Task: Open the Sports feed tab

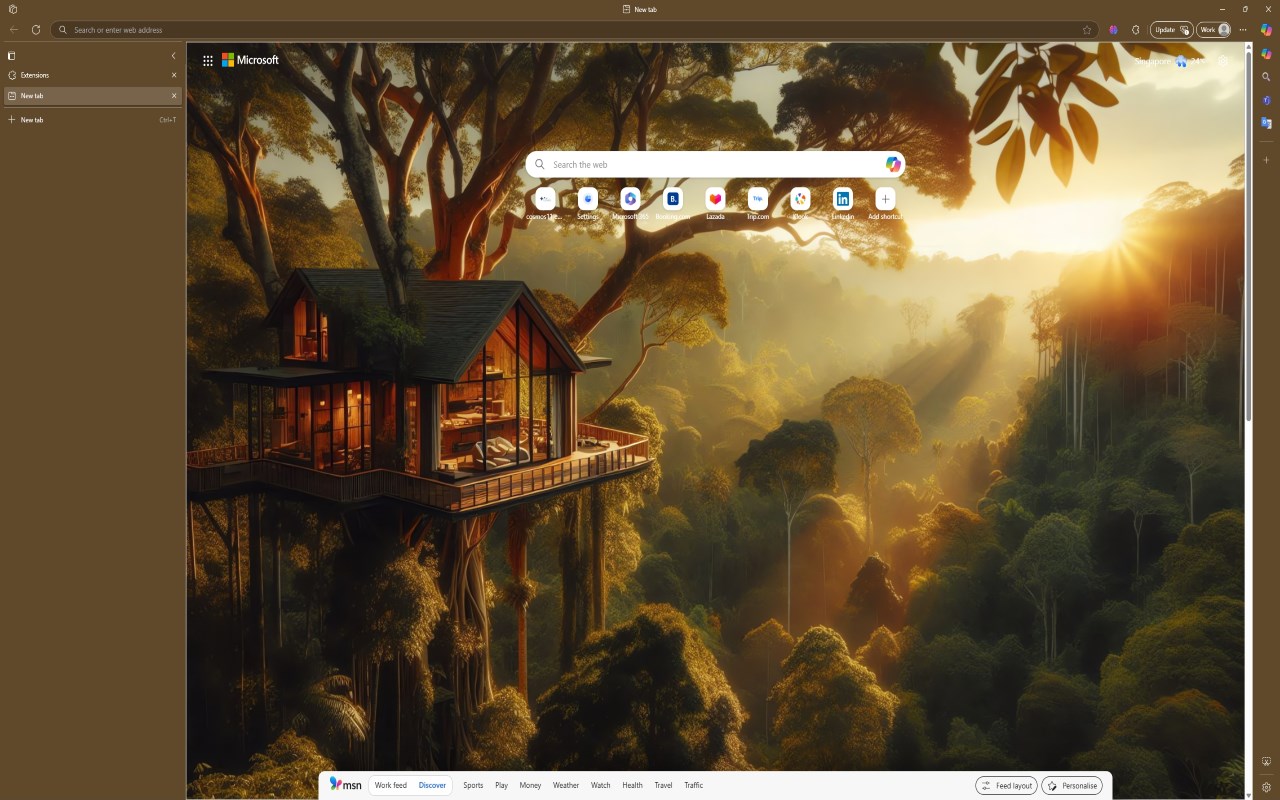Action: coord(473,785)
